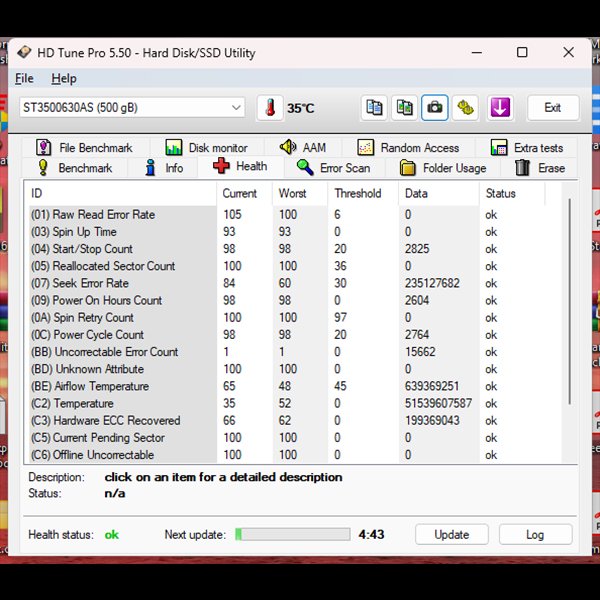
Task: Click the thermometer temperature icon
Action: pos(270,108)
